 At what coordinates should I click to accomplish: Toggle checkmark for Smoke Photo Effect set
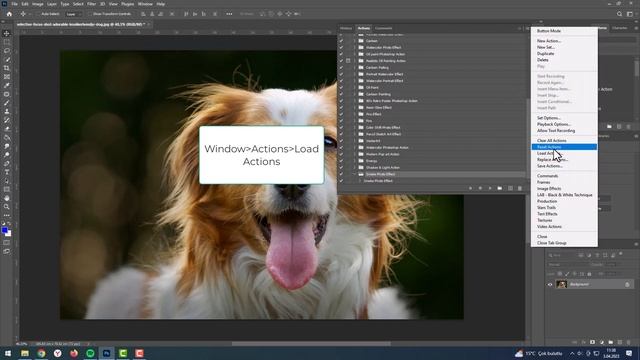[x=341, y=174]
